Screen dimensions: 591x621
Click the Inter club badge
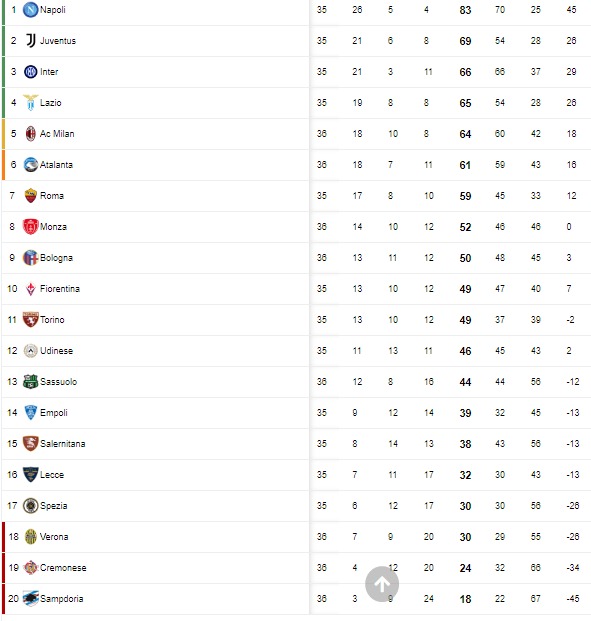[31, 72]
